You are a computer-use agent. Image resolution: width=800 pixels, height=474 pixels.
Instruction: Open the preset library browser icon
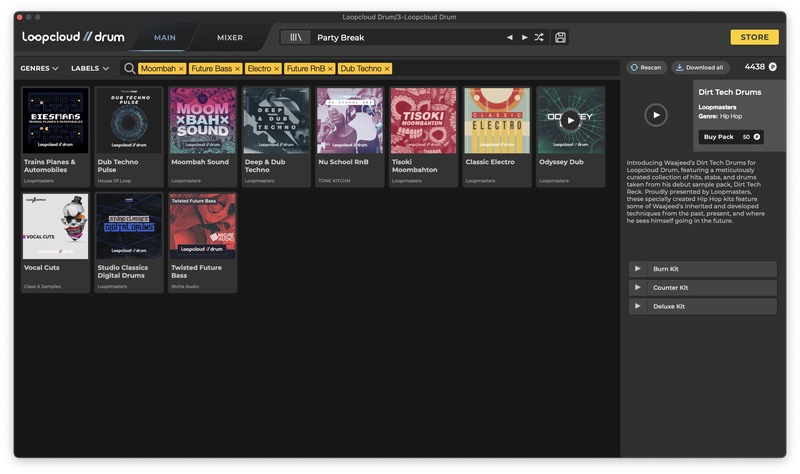[x=295, y=38]
